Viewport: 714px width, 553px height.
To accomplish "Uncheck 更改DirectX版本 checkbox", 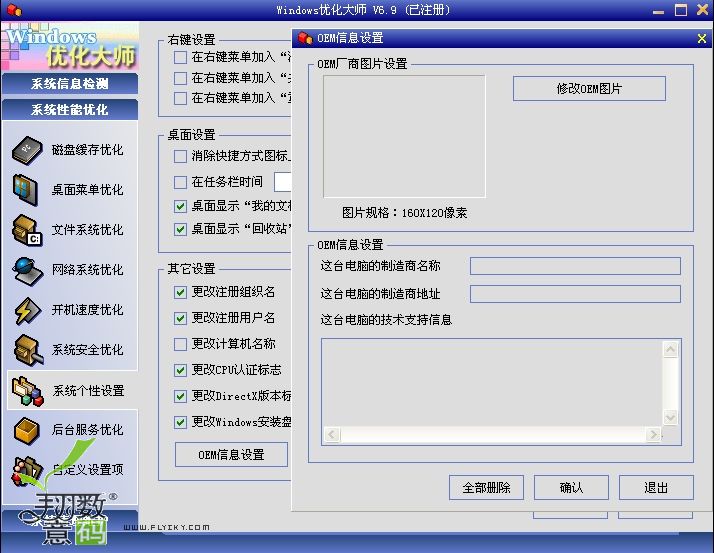I will [x=180, y=396].
